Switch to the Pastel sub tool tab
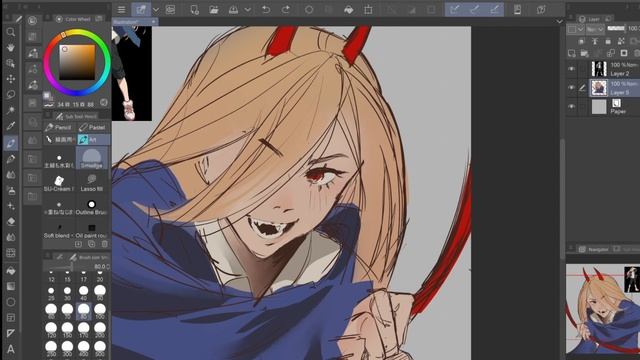The width and height of the screenshot is (640, 360). click(93, 127)
